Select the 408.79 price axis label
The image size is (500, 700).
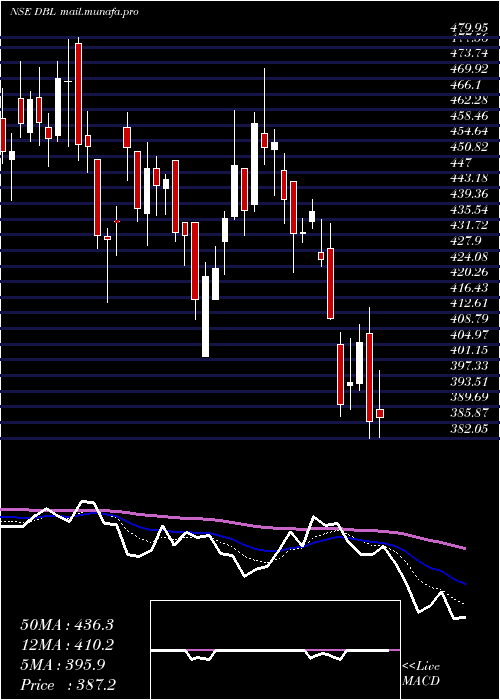[469, 319]
